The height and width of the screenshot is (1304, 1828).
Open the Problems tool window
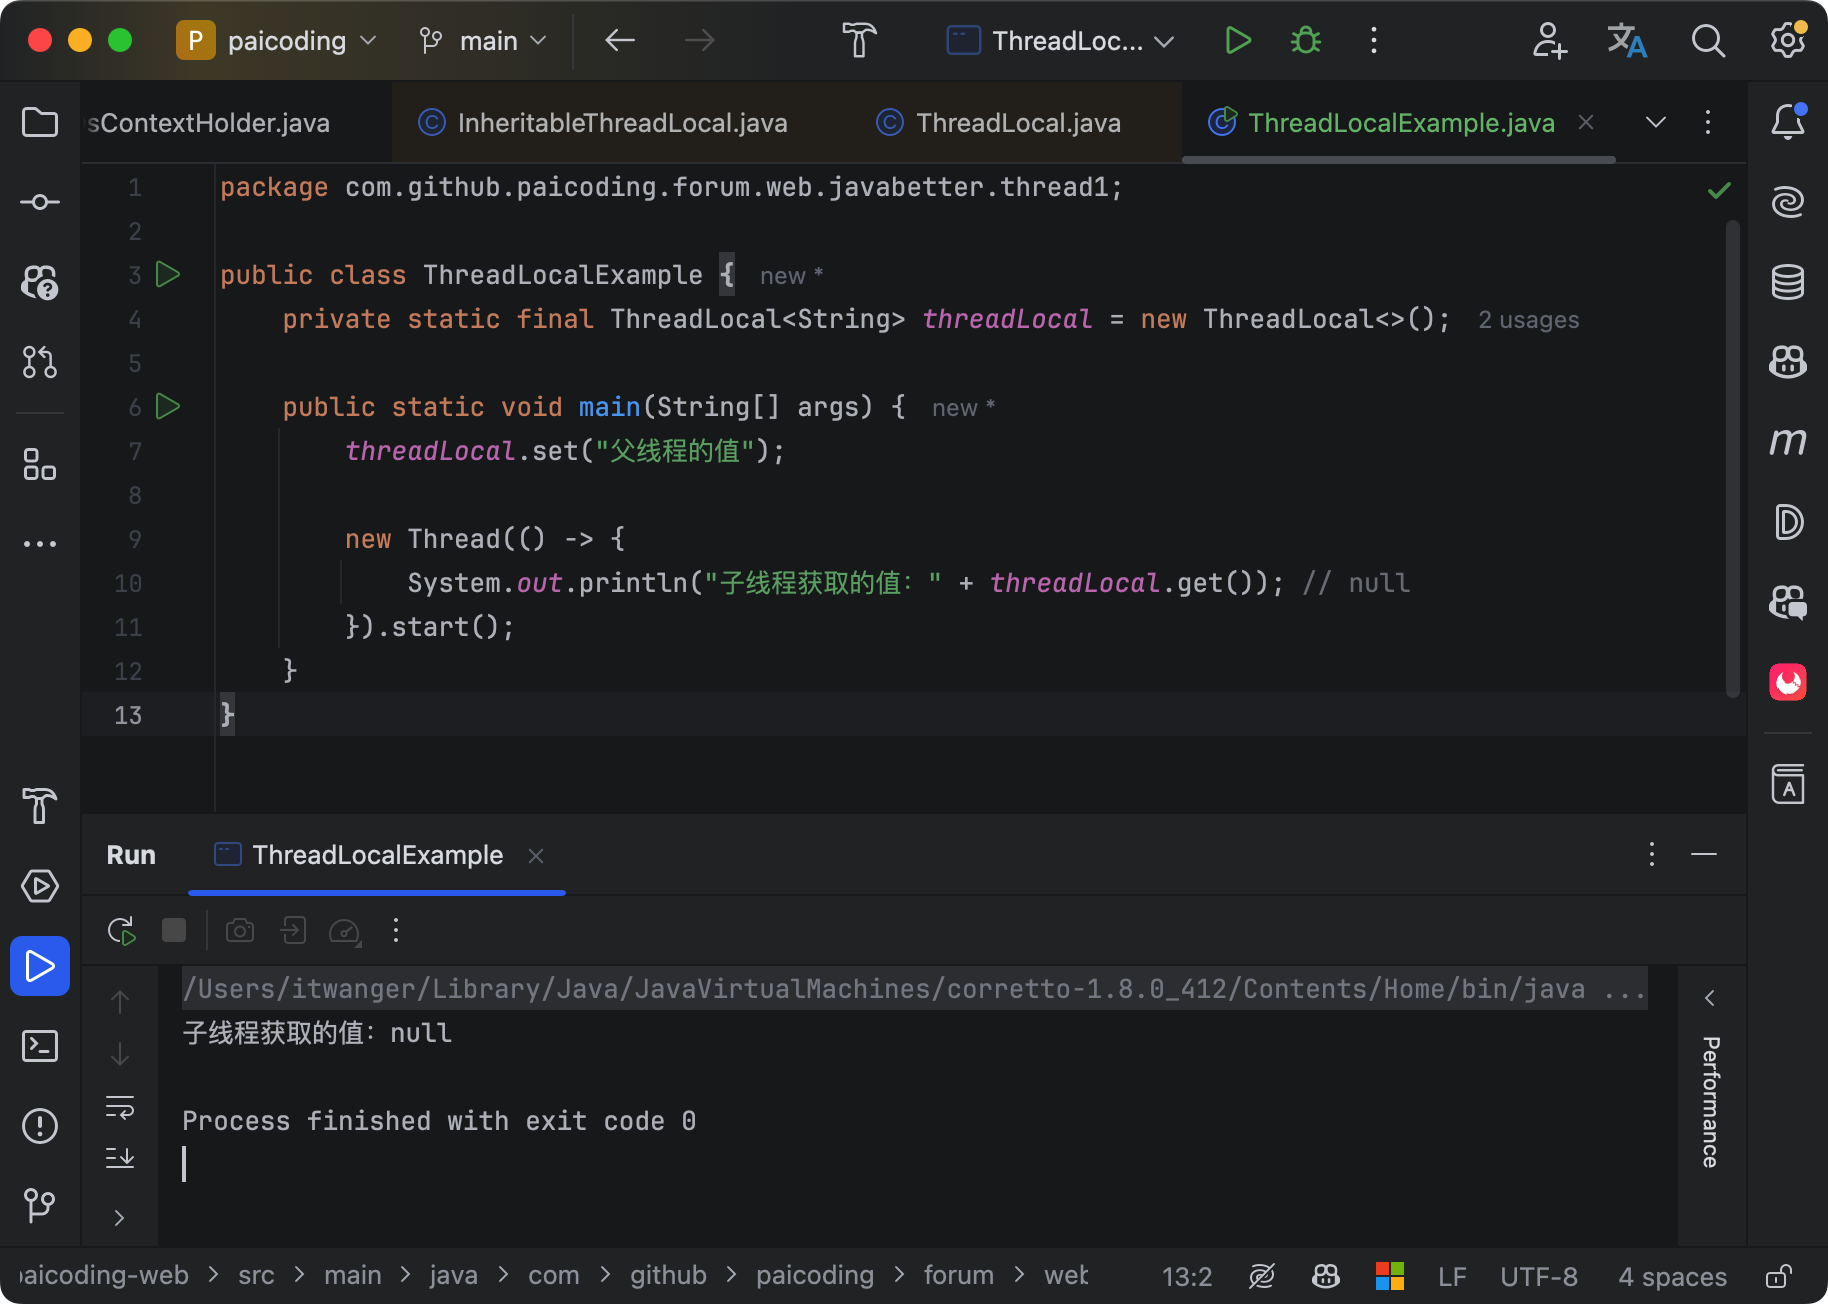[x=39, y=1125]
